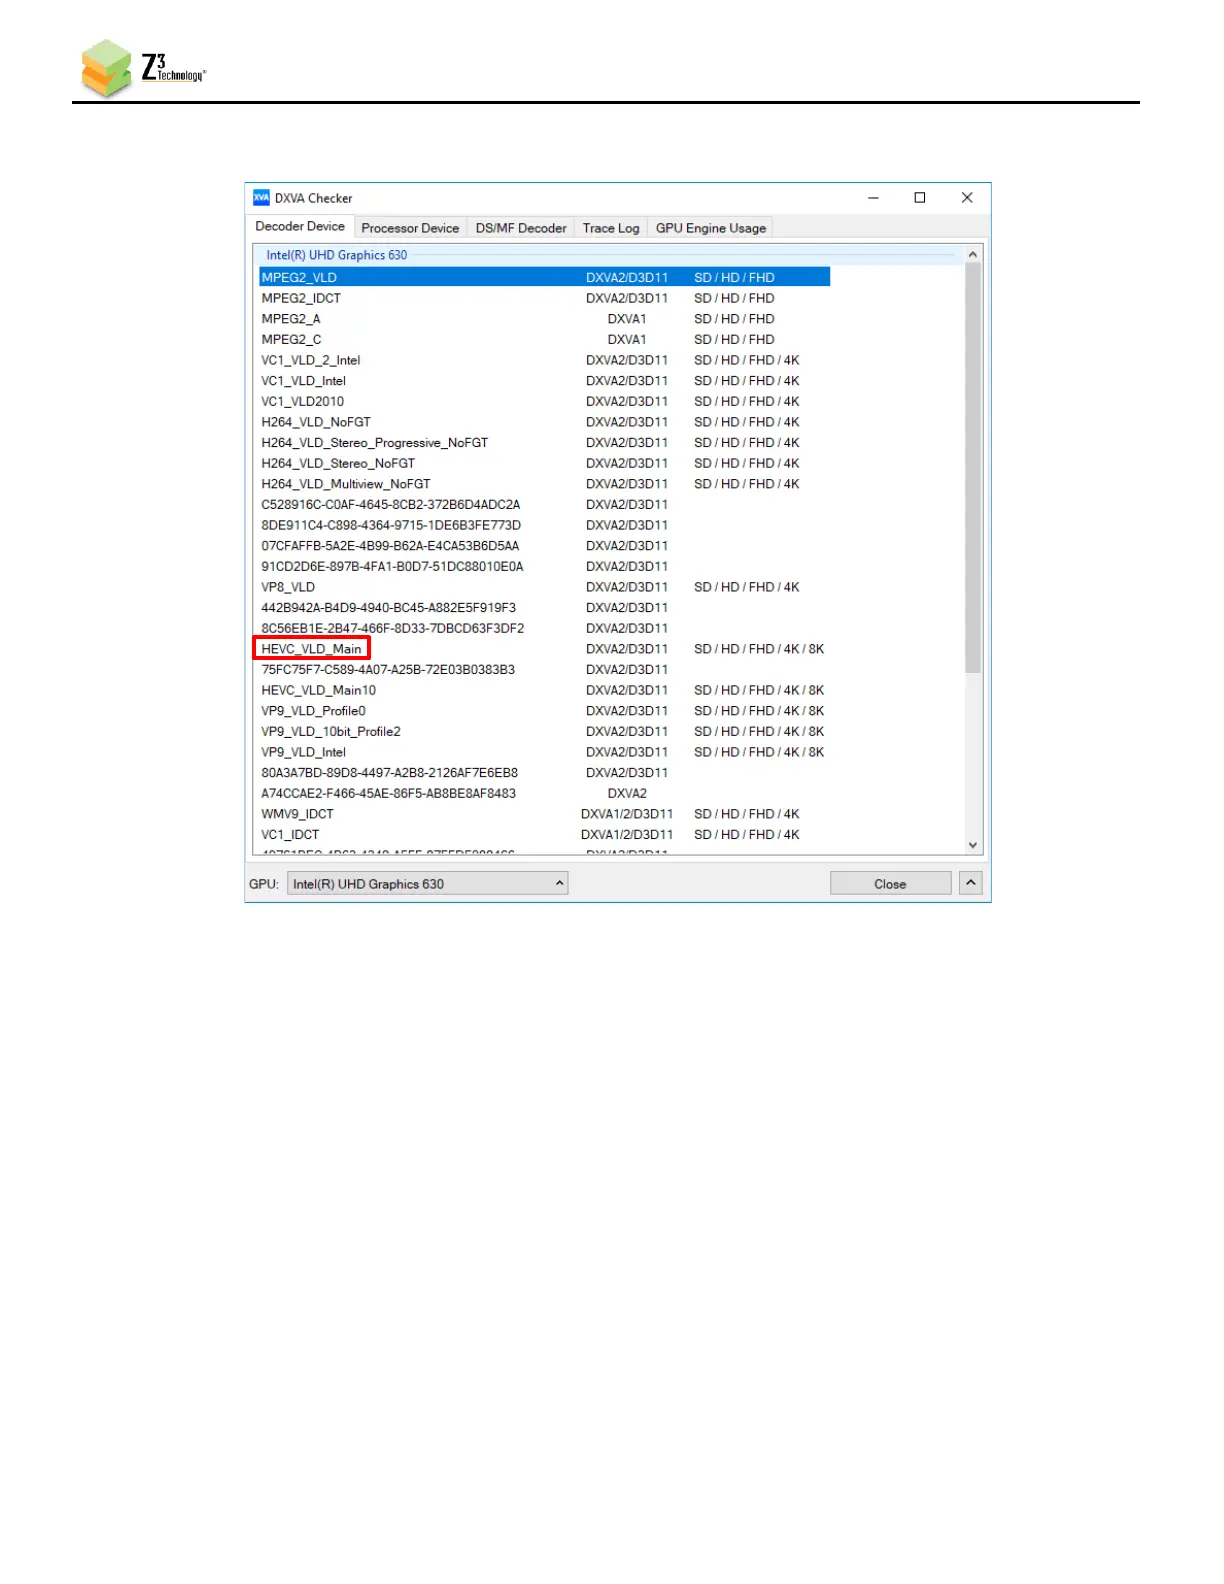Select the VP9_VLD_Profile0 entry
This screenshot has width=1224, height=1584.
pos(544,711)
